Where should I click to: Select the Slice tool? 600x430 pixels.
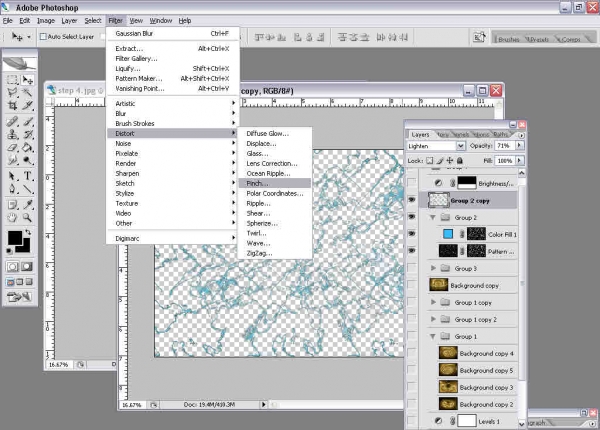(28, 105)
